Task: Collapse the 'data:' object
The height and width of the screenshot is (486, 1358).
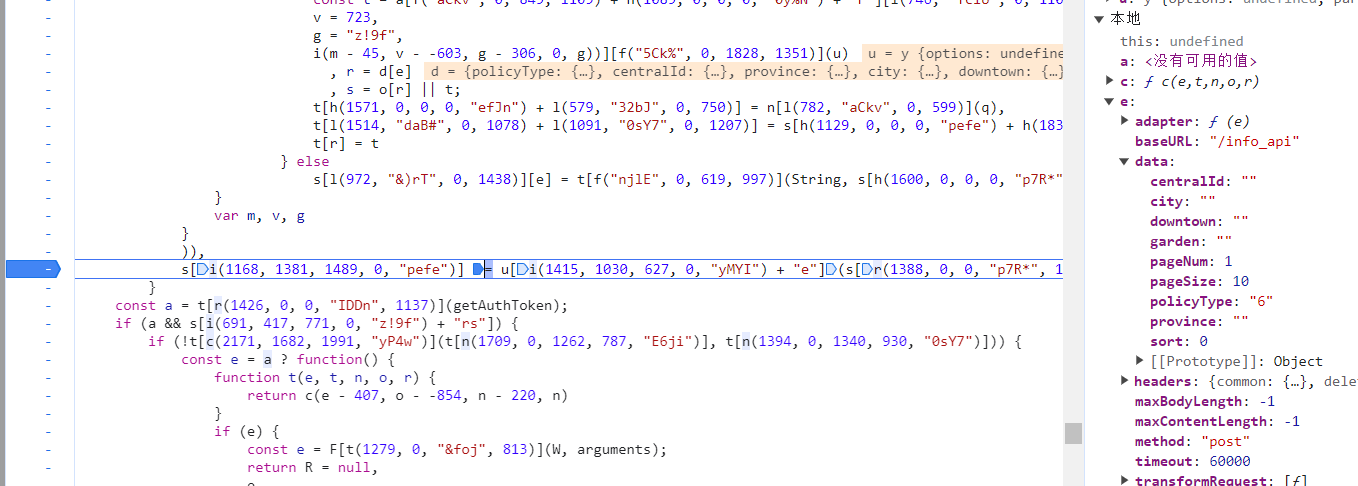Action: (x=1125, y=161)
